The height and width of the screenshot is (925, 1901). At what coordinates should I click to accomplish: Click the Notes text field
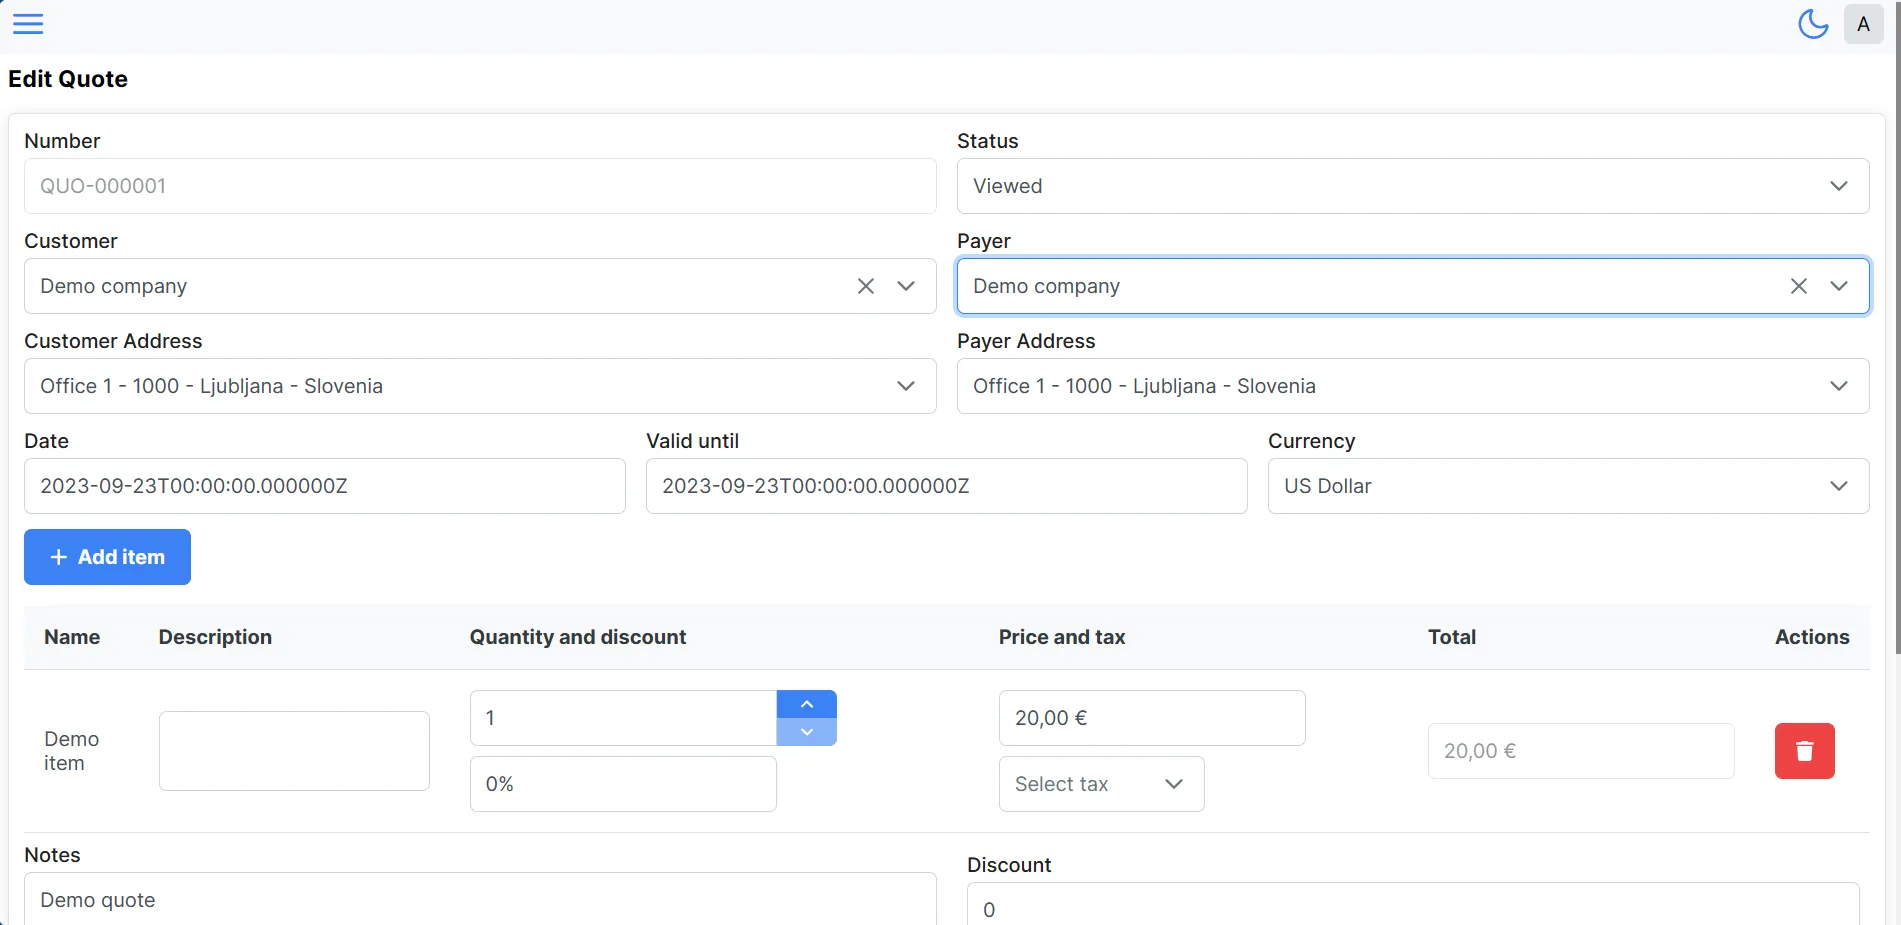(x=480, y=899)
